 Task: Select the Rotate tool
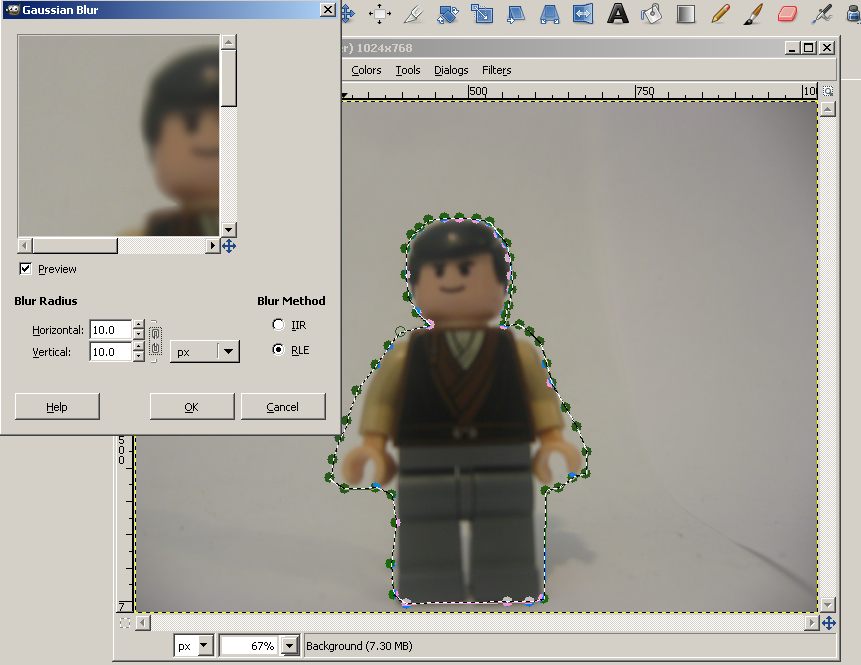(x=448, y=14)
